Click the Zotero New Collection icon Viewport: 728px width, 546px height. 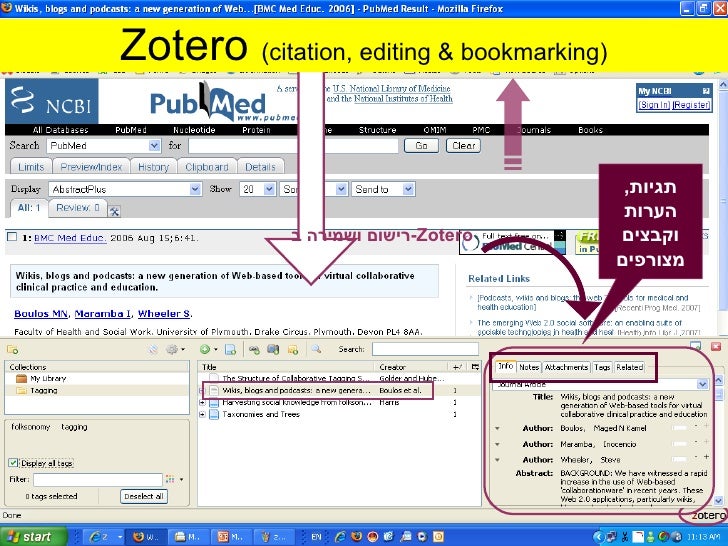(x=13, y=350)
